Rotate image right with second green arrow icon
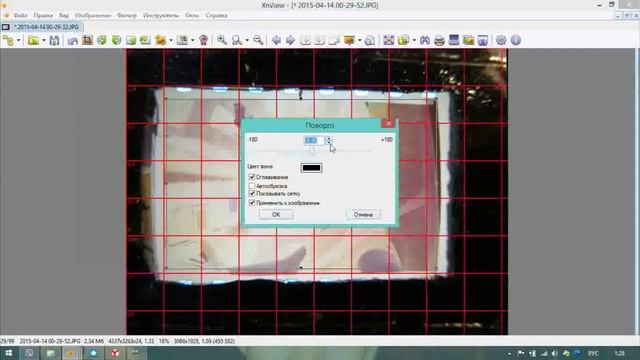The width and height of the screenshot is (640, 360). (116, 40)
